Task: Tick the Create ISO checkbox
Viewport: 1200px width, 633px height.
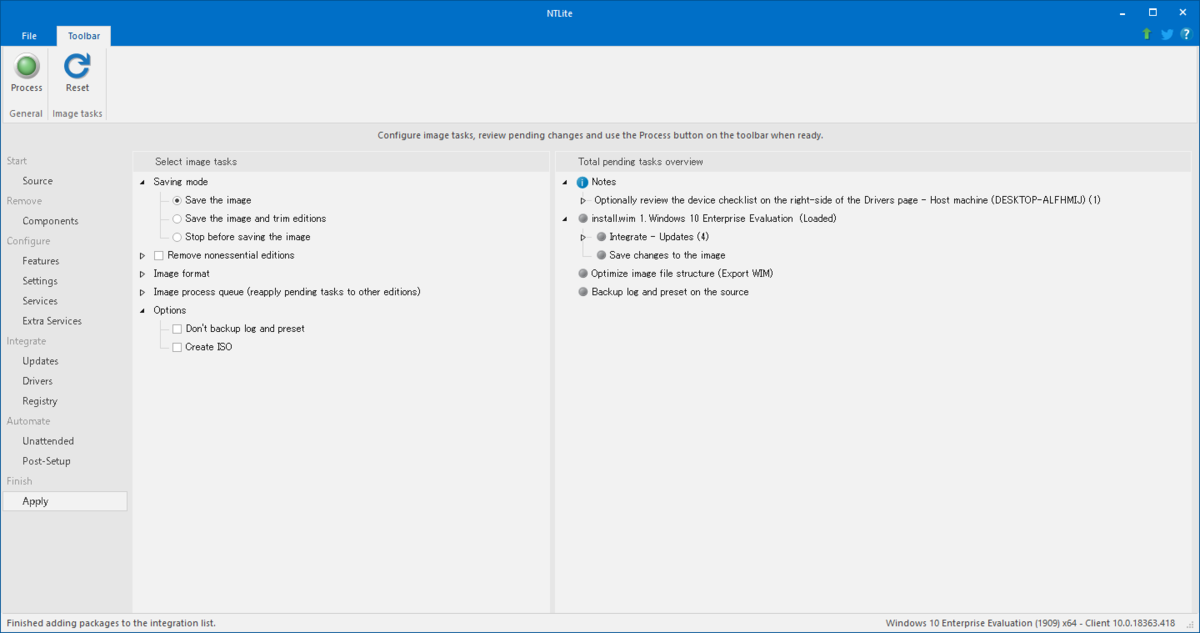Action: [177, 347]
